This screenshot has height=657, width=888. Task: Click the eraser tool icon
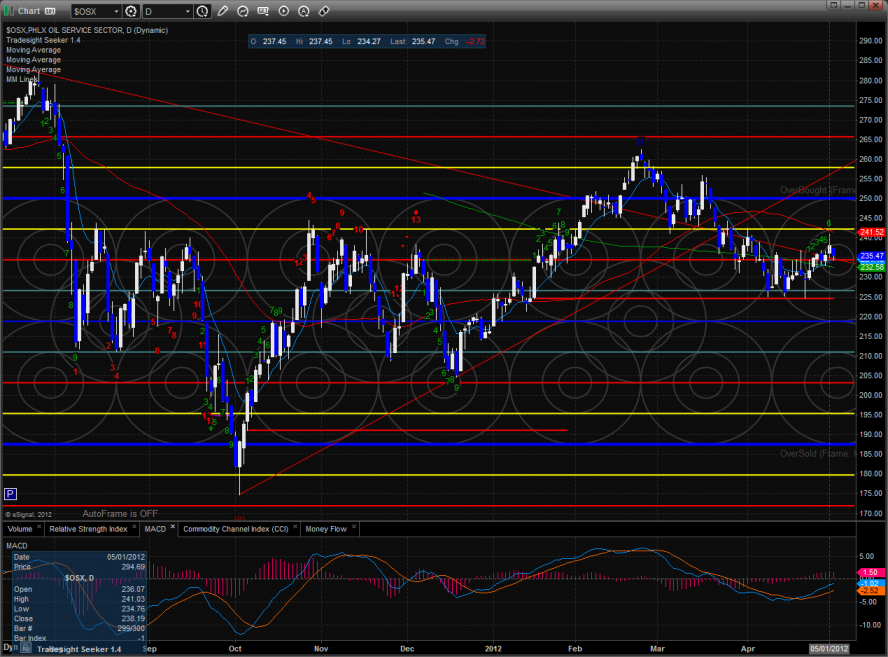324,11
